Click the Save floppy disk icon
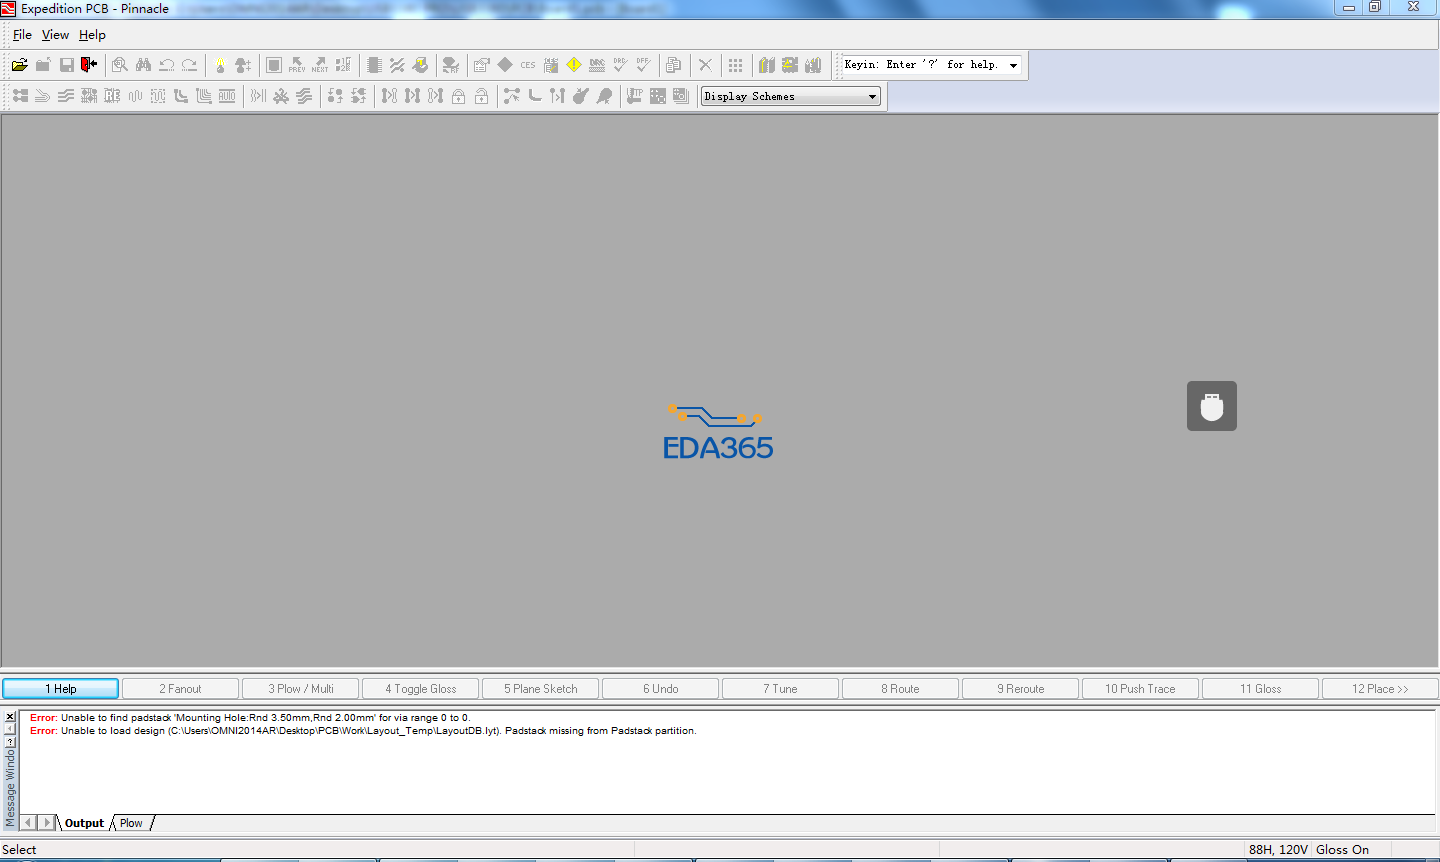This screenshot has height=862, width=1440. 66,65
